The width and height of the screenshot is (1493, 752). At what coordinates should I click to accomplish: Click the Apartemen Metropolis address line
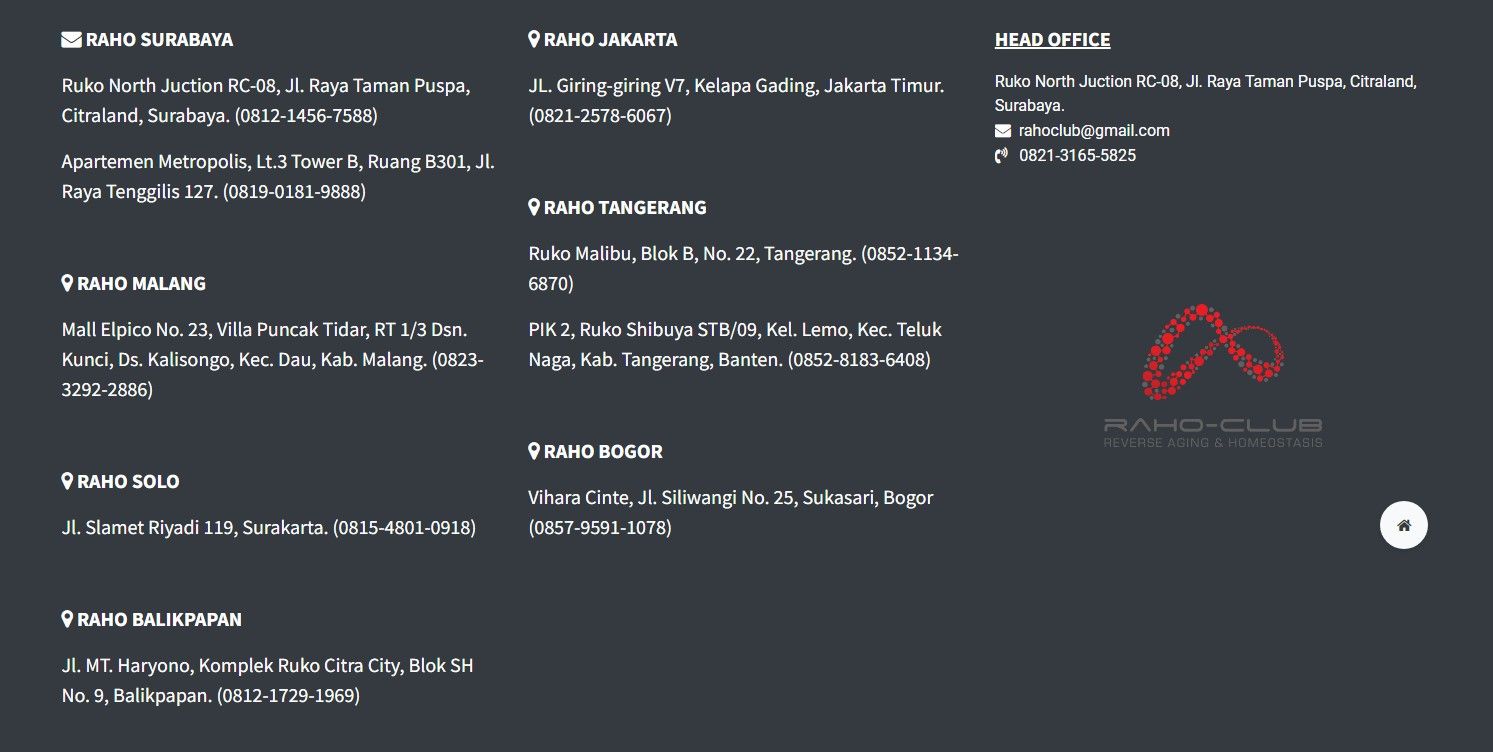point(278,177)
